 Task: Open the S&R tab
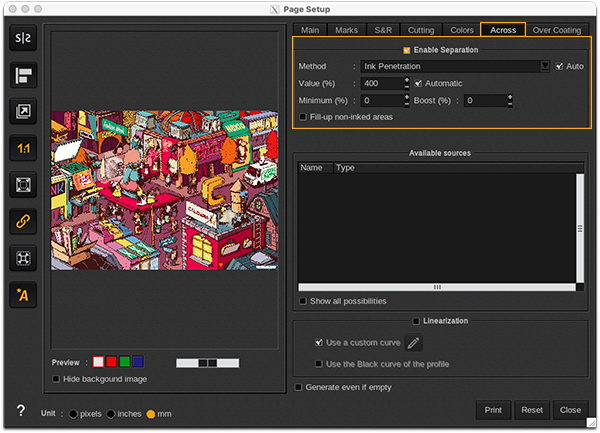(x=383, y=30)
